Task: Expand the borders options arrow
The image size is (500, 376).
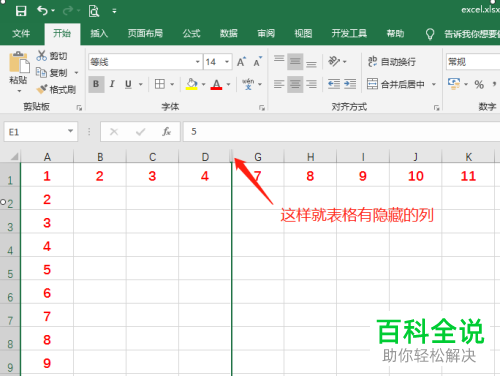Action: pyautogui.click(x=172, y=84)
